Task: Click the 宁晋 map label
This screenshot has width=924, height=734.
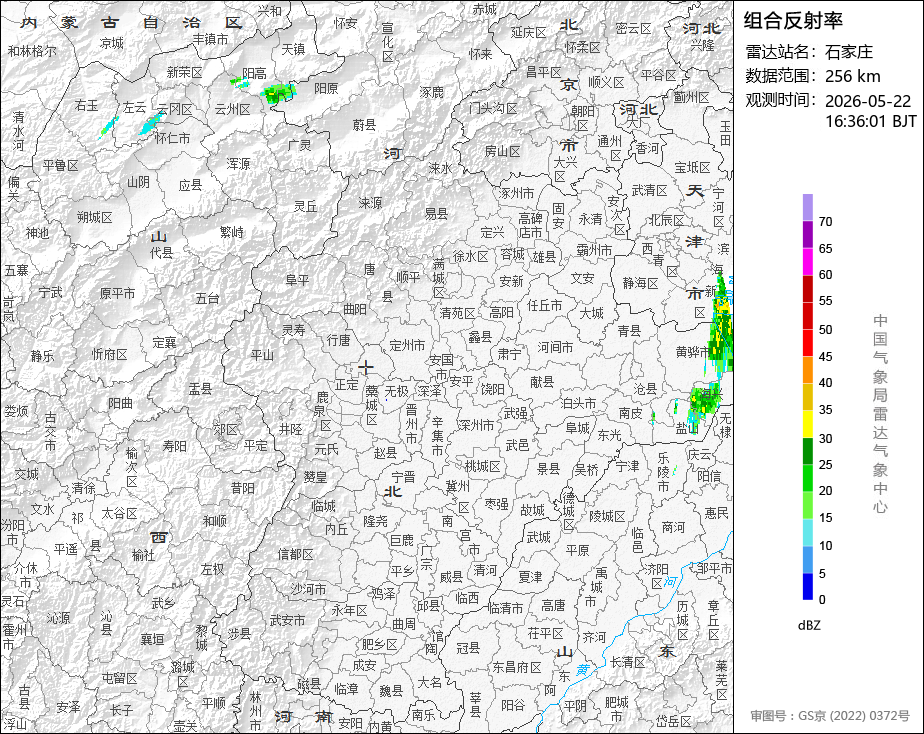Action: pos(404,477)
